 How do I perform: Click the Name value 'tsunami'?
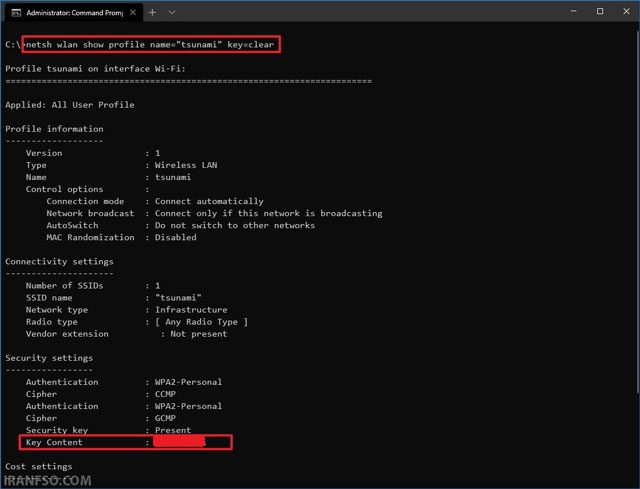point(173,177)
